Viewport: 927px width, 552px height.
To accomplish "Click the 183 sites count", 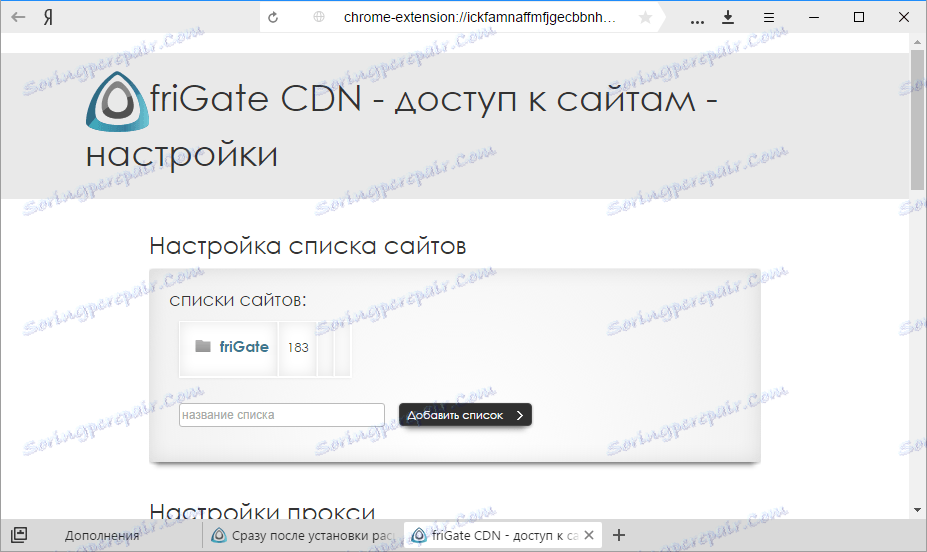I will [x=298, y=348].
